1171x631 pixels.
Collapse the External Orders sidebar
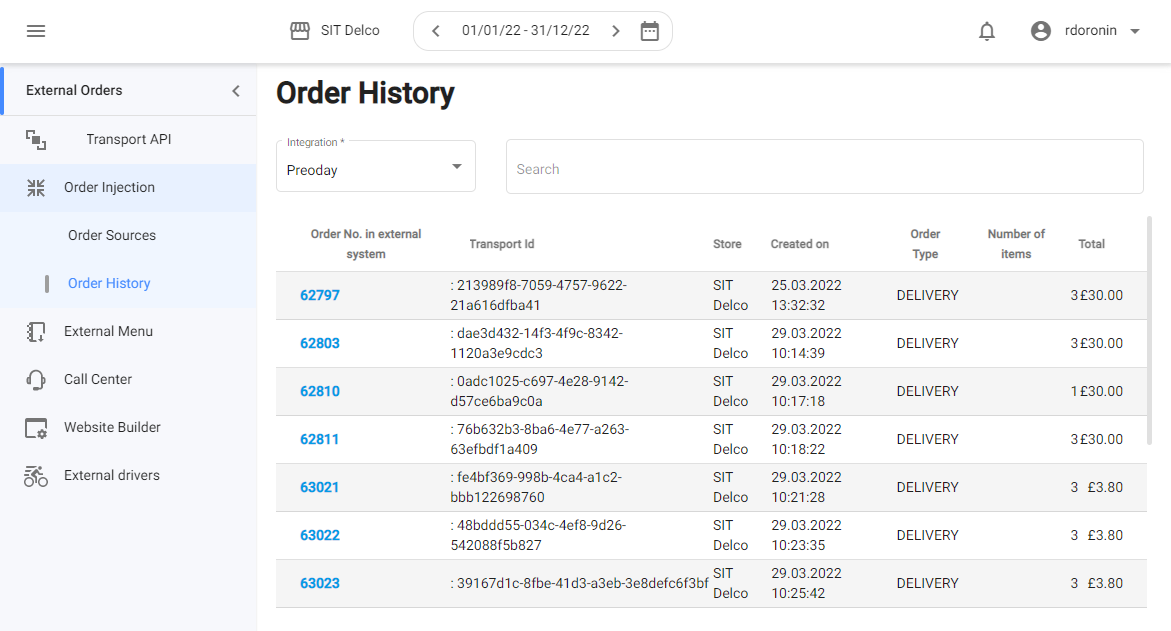tap(236, 91)
